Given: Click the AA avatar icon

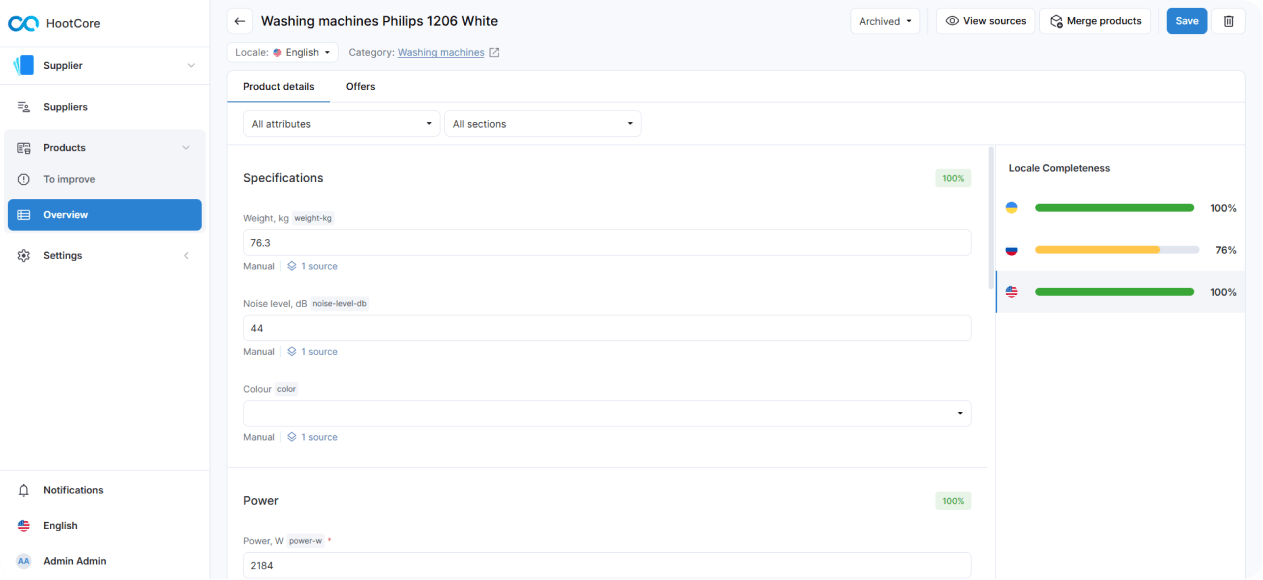Looking at the screenshot, I should point(24,561).
